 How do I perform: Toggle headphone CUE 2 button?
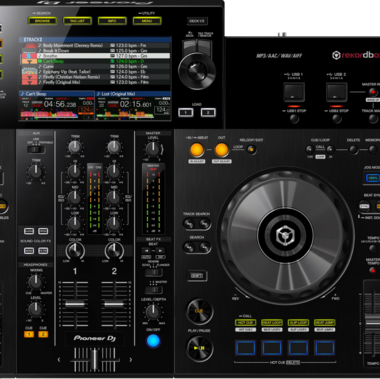click(x=43, y=334)
